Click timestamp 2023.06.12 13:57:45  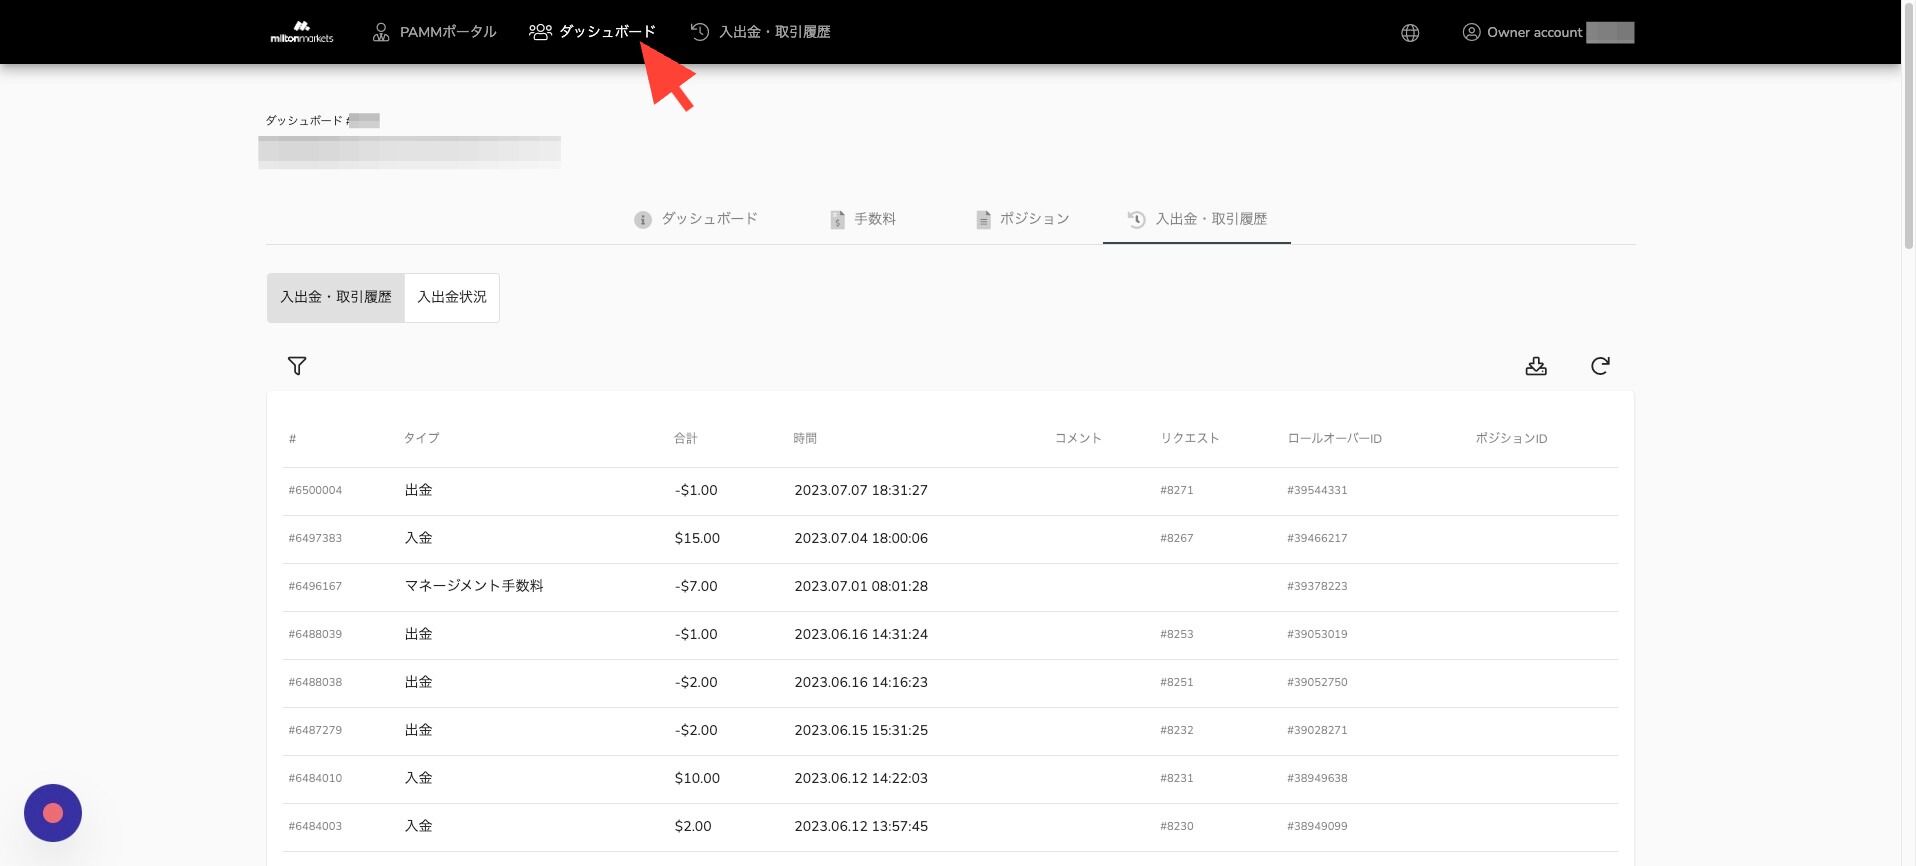[x=861, y=826]
